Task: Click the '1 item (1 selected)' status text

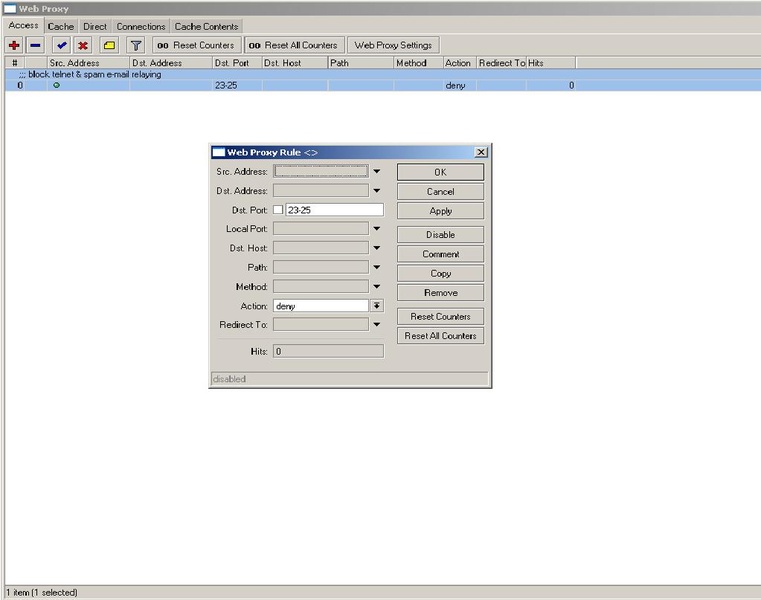Action: click(x=42, y=593)
